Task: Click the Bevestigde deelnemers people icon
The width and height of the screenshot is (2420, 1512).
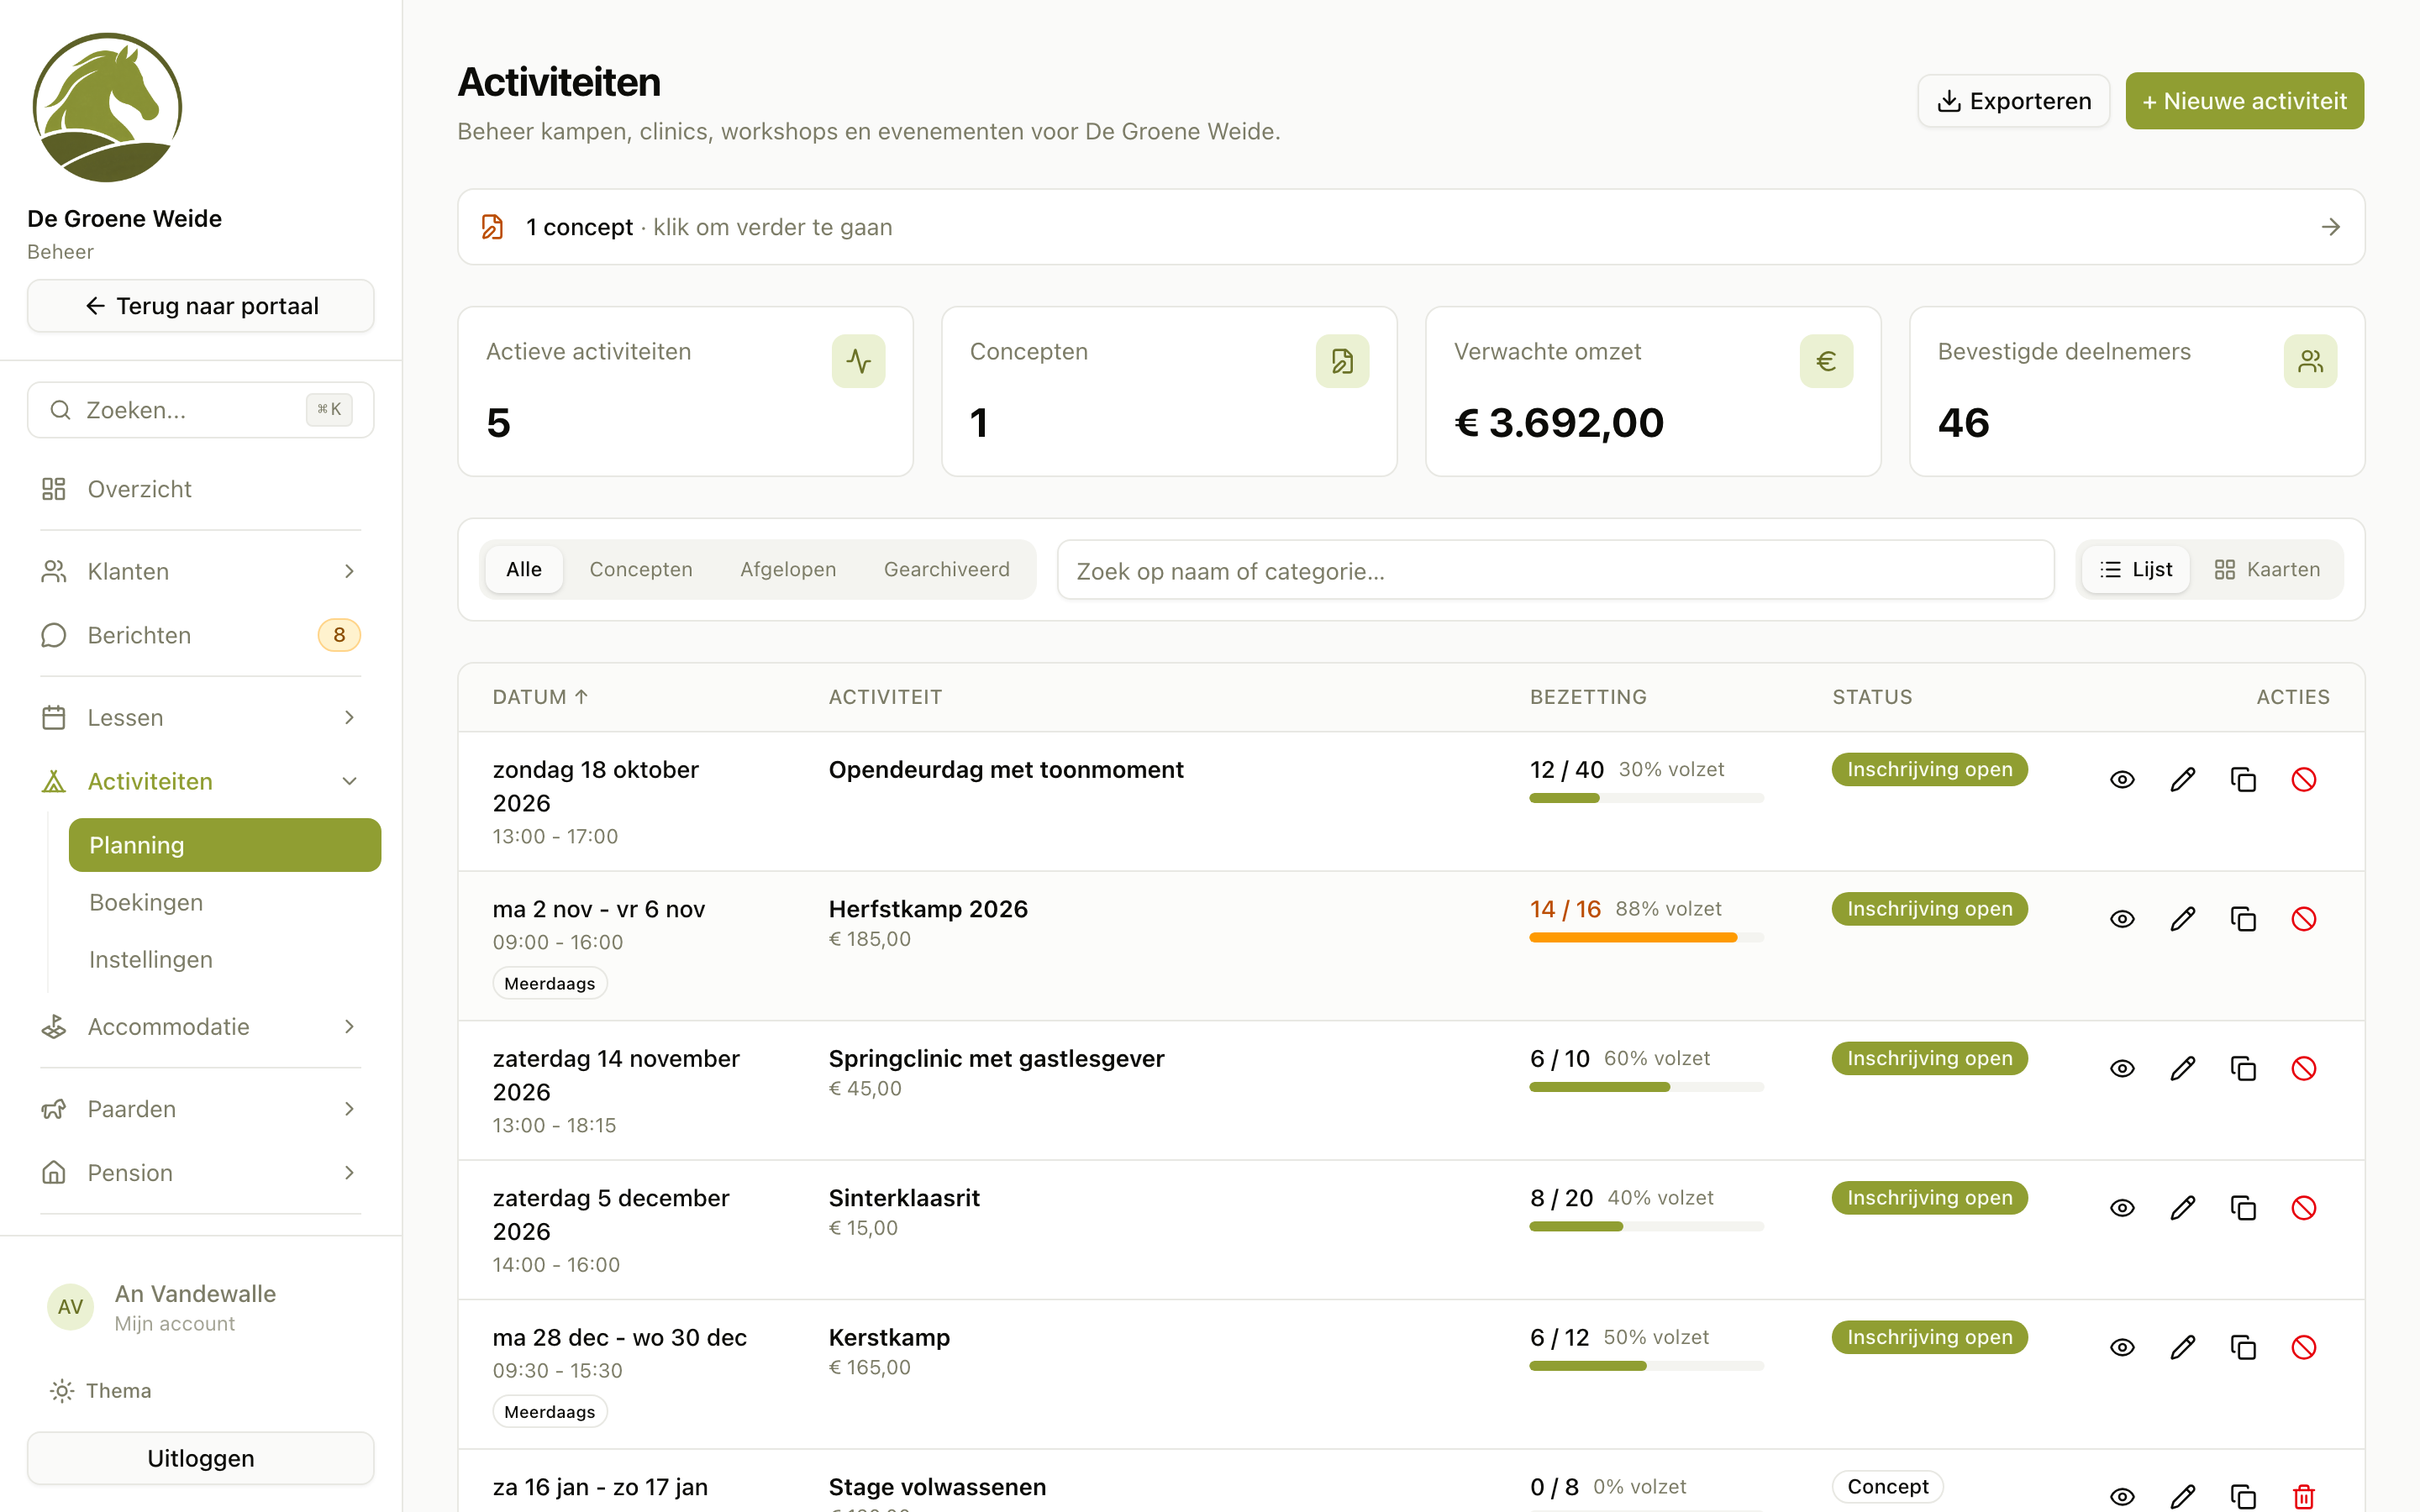Action: 2310,361
